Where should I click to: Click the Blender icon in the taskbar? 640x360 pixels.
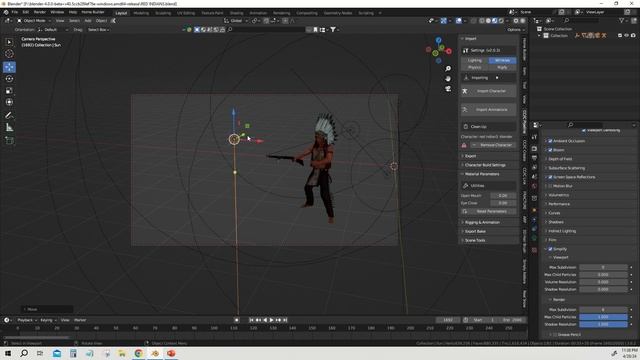click(x=155, y=353)
